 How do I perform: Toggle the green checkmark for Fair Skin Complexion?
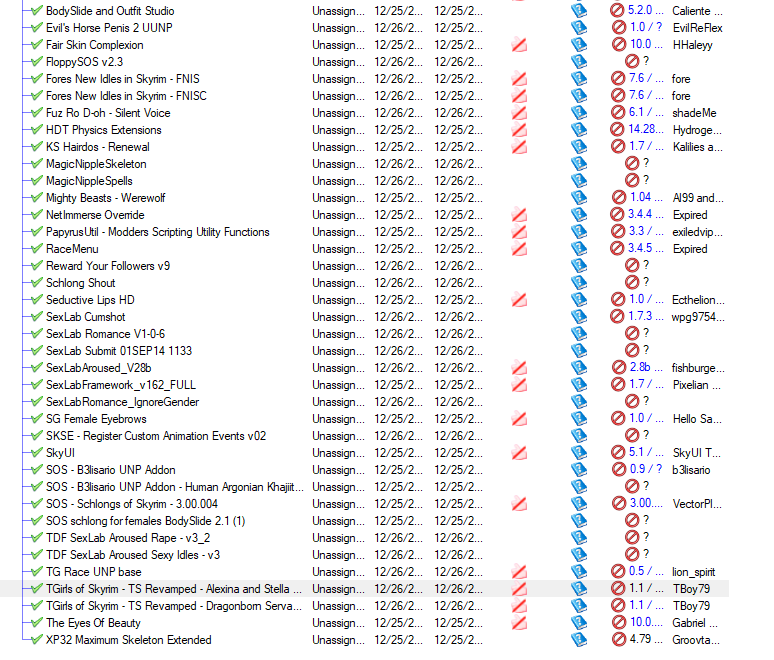36,44
